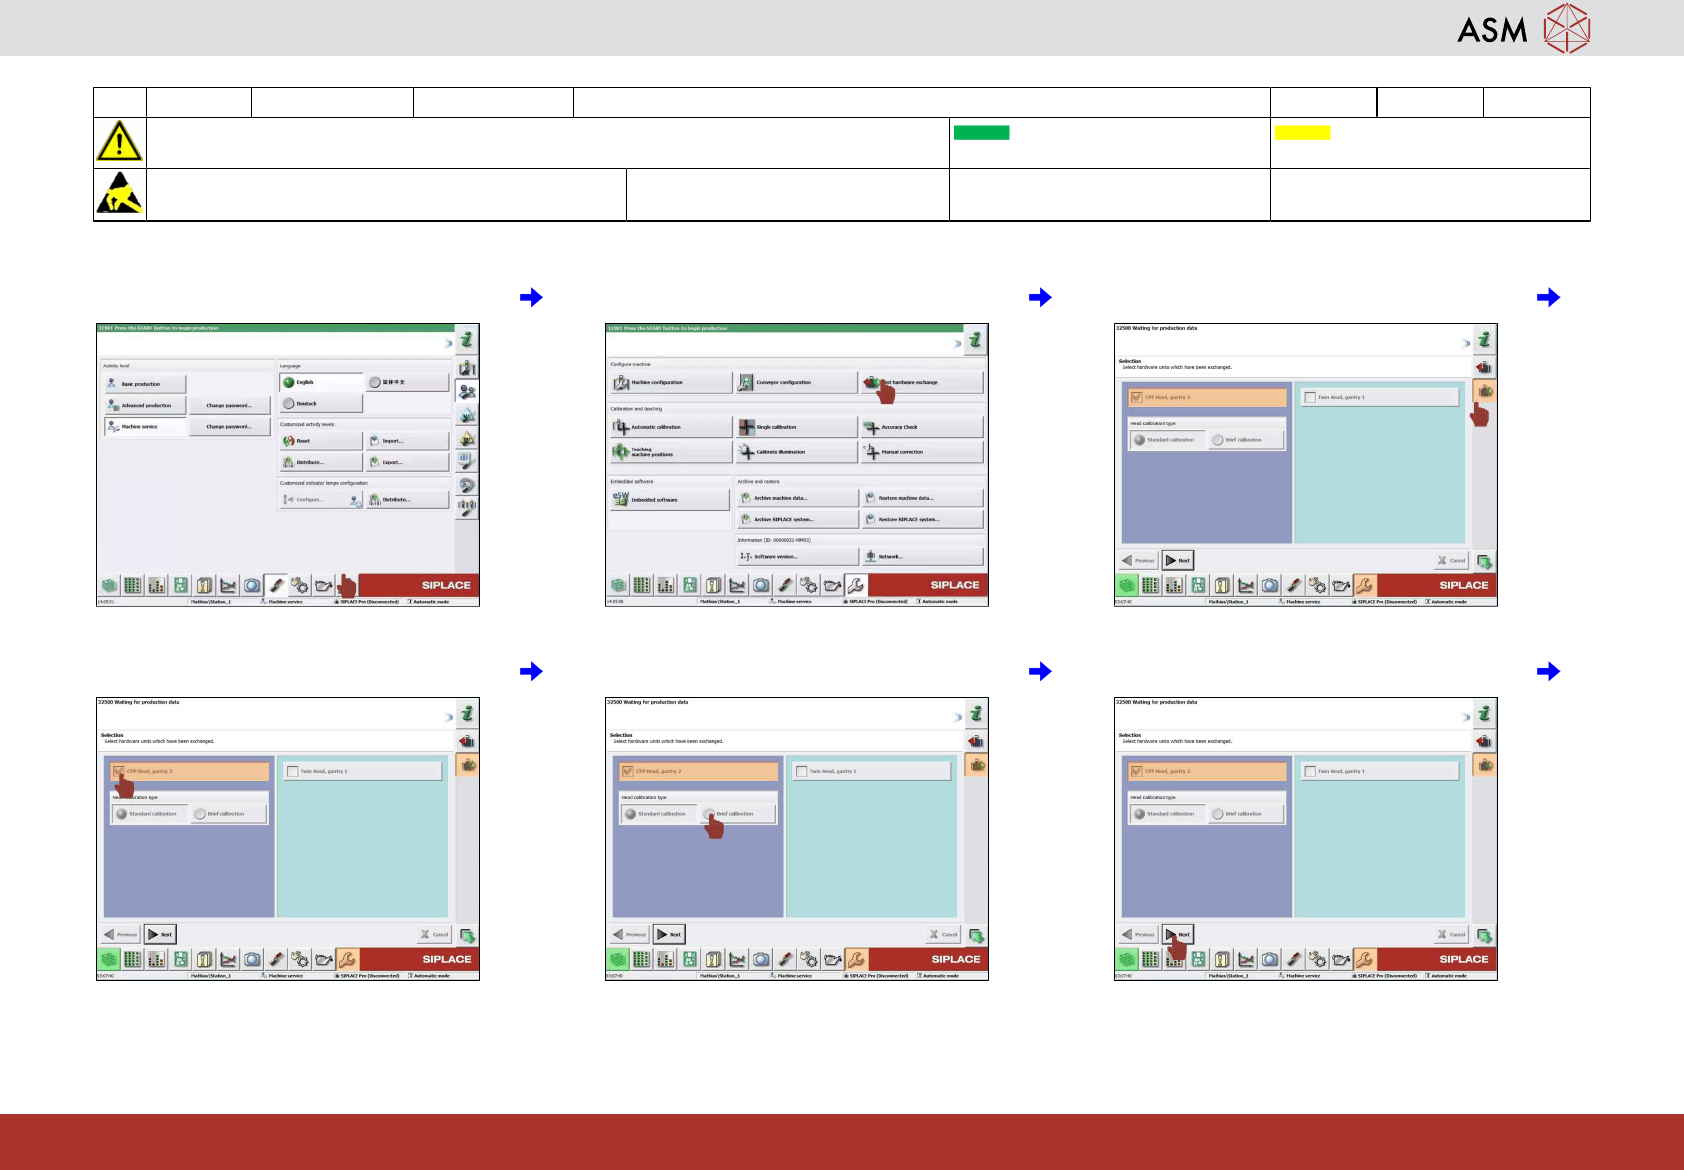Click camera icon on Activity level screen toolbar
This screenshot has height=1170, width=1684.
(252, 585)
